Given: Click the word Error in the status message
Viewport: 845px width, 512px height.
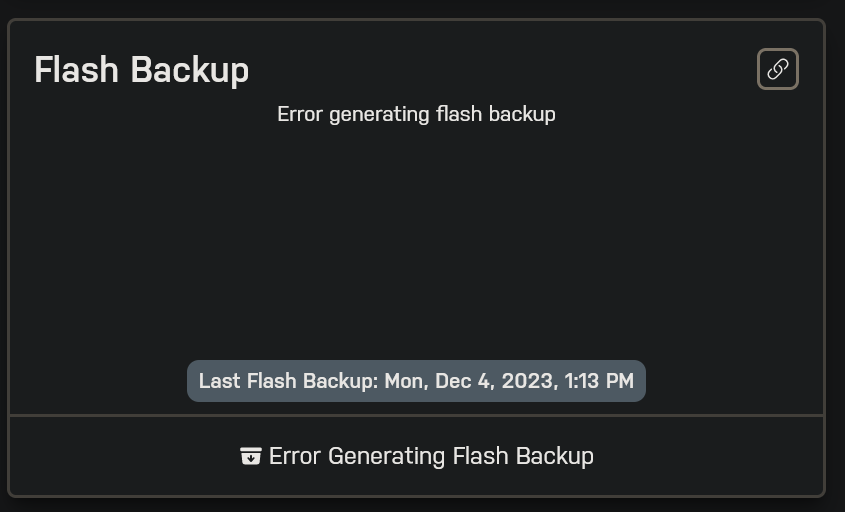Looking at the screenshot, I should (x=300, y=114).
